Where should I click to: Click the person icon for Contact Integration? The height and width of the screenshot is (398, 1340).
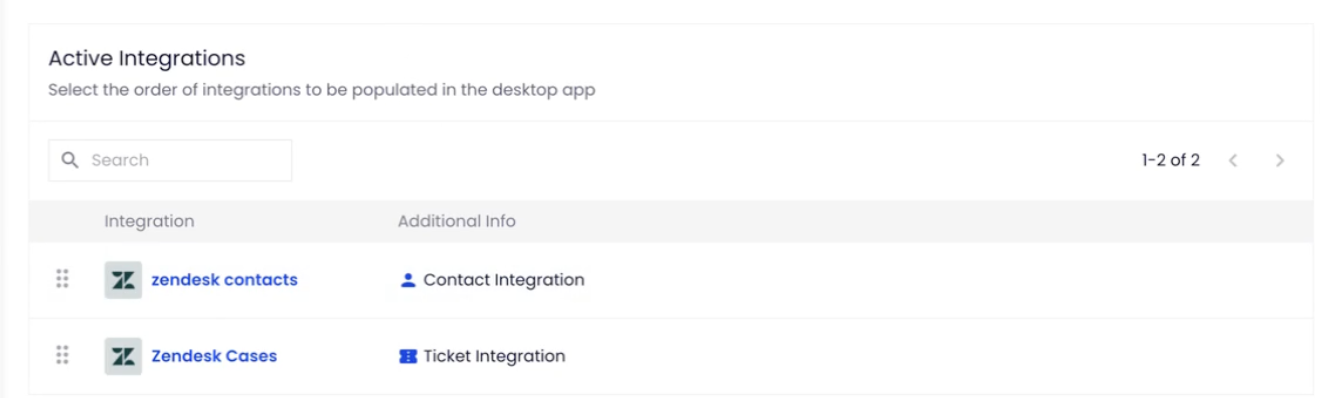[x=407, y=280]
